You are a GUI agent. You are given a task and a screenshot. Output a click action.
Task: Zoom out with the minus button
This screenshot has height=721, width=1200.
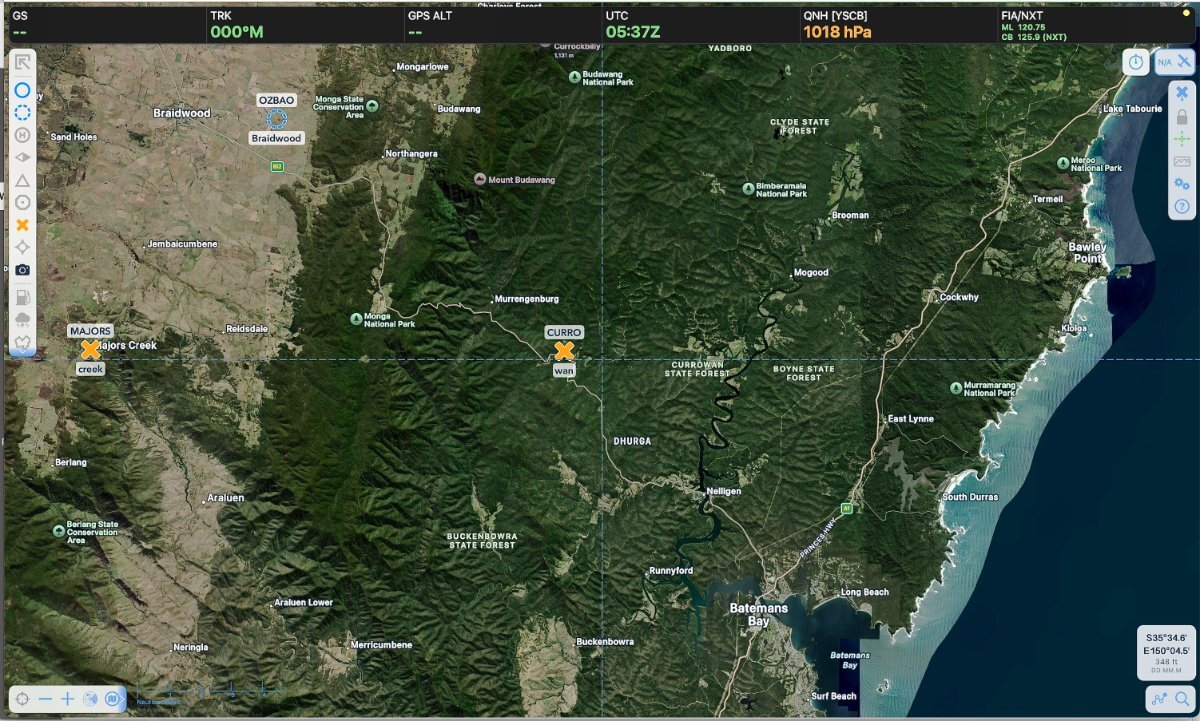coord(45,699)
